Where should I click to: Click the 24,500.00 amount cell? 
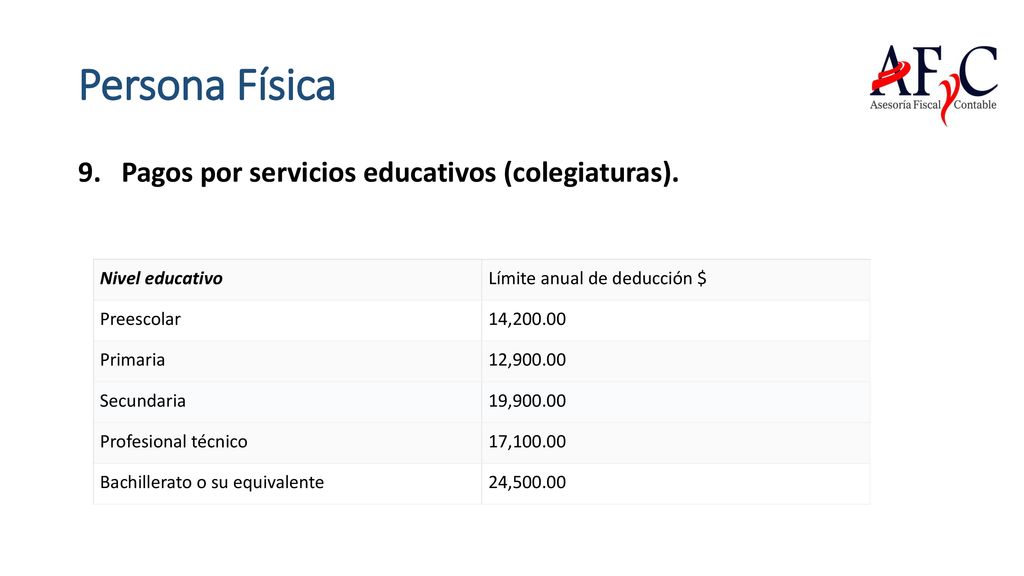click(676, 483)
